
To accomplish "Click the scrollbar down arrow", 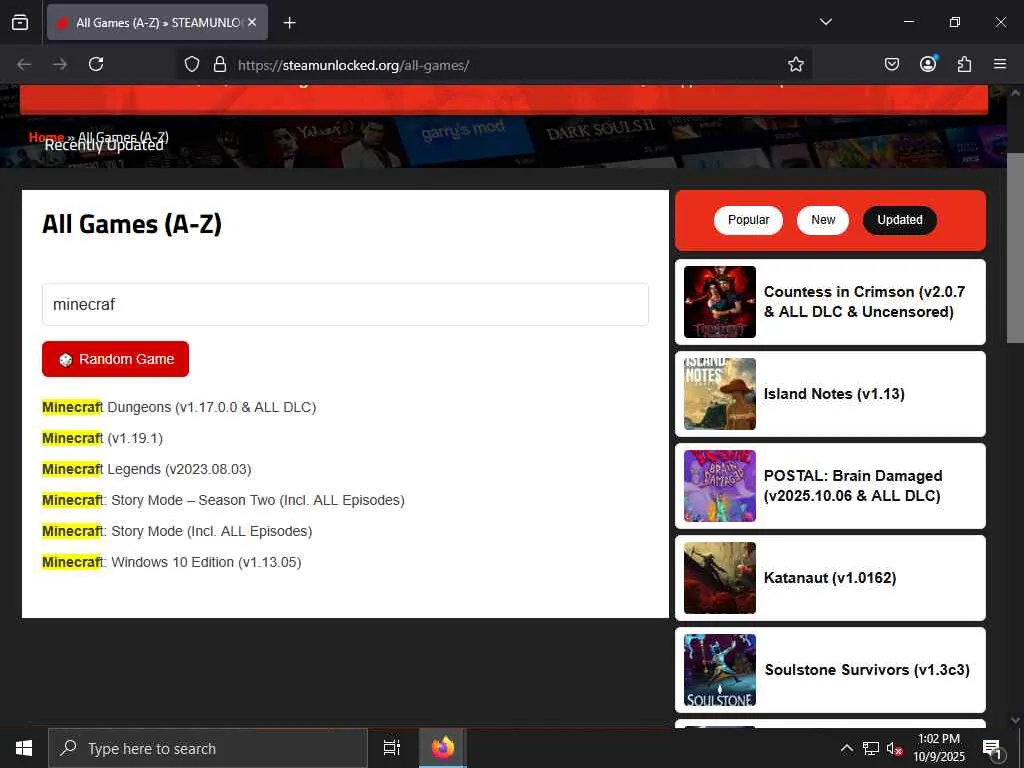I will pos(1015,720).
